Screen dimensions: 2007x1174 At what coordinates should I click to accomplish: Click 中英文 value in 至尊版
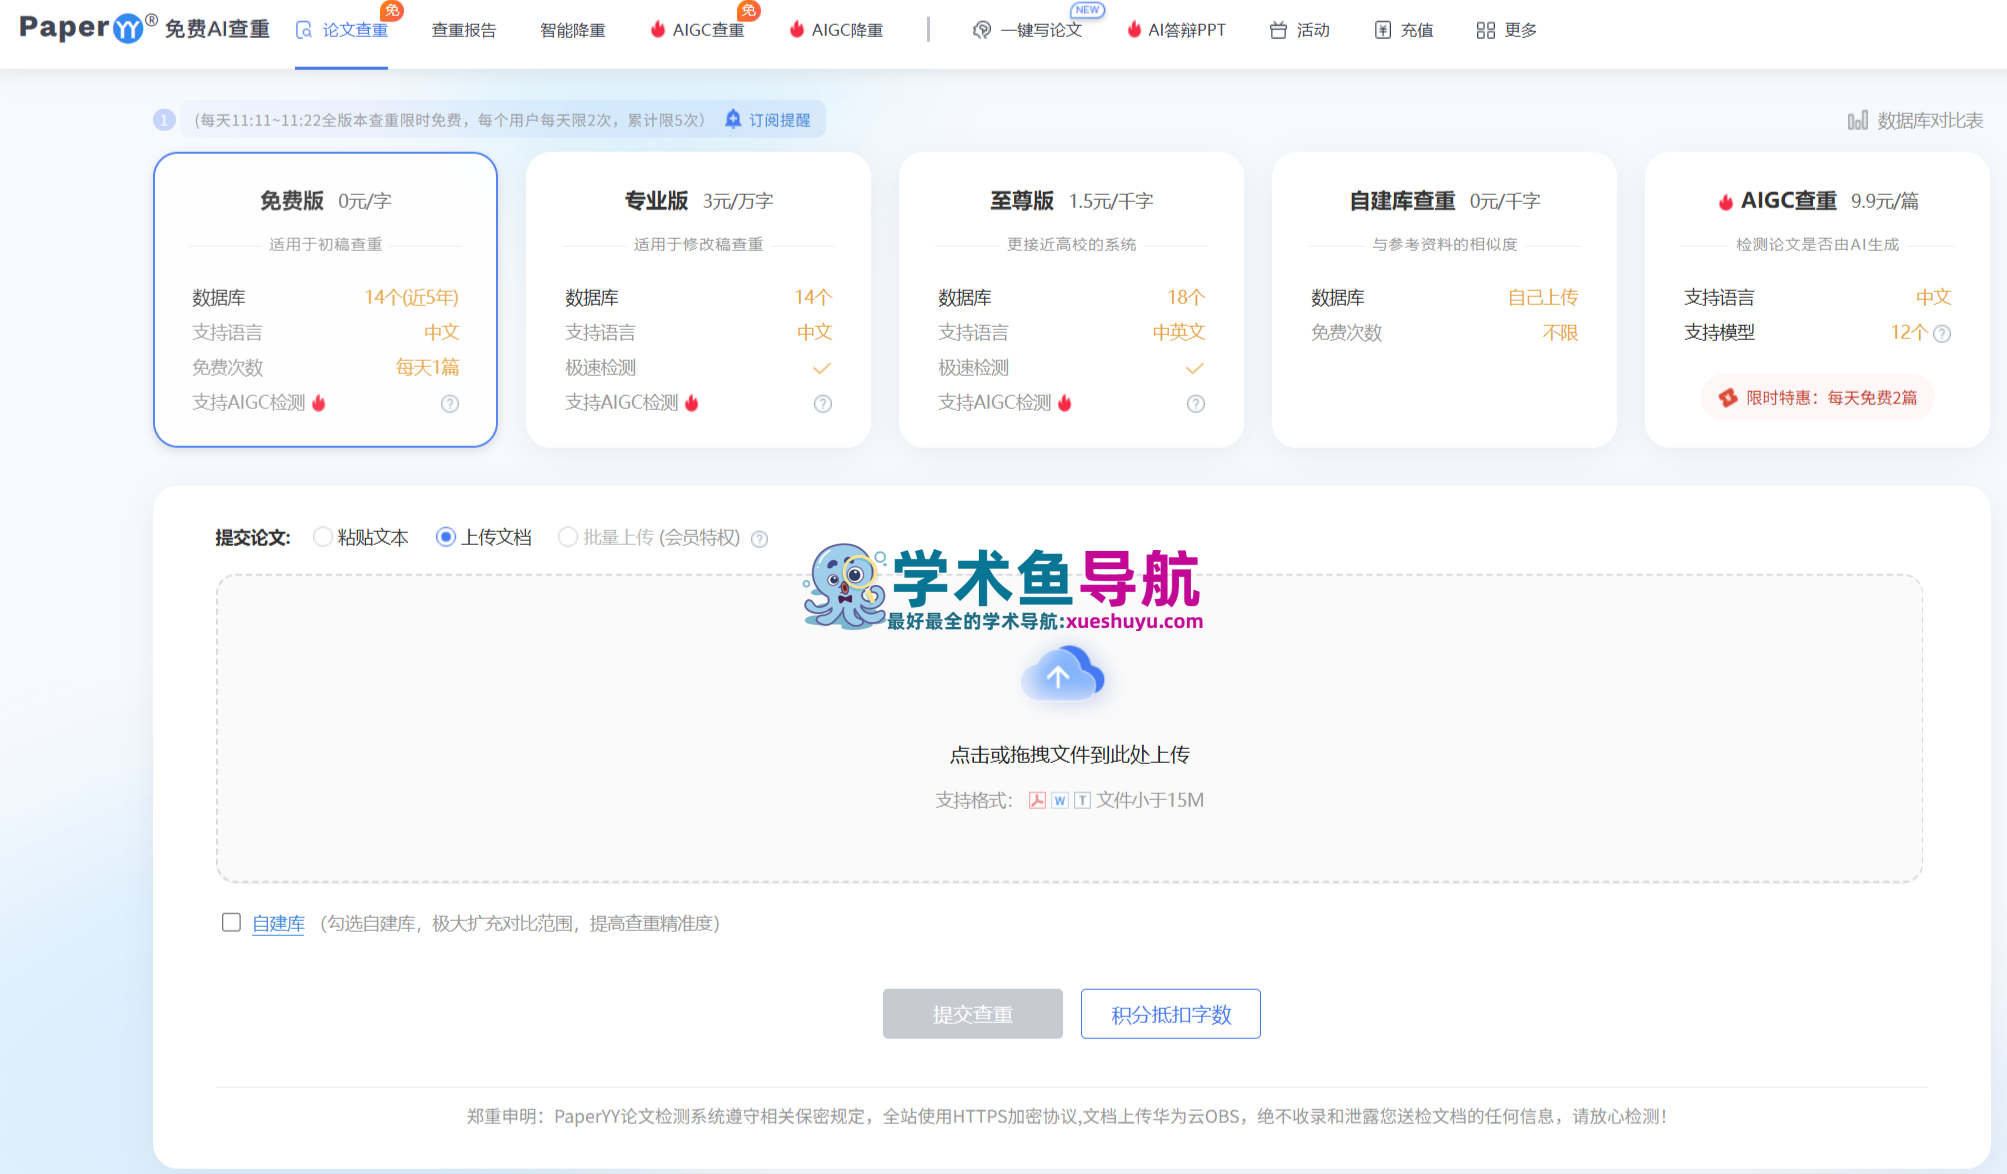coord(1179,332)
